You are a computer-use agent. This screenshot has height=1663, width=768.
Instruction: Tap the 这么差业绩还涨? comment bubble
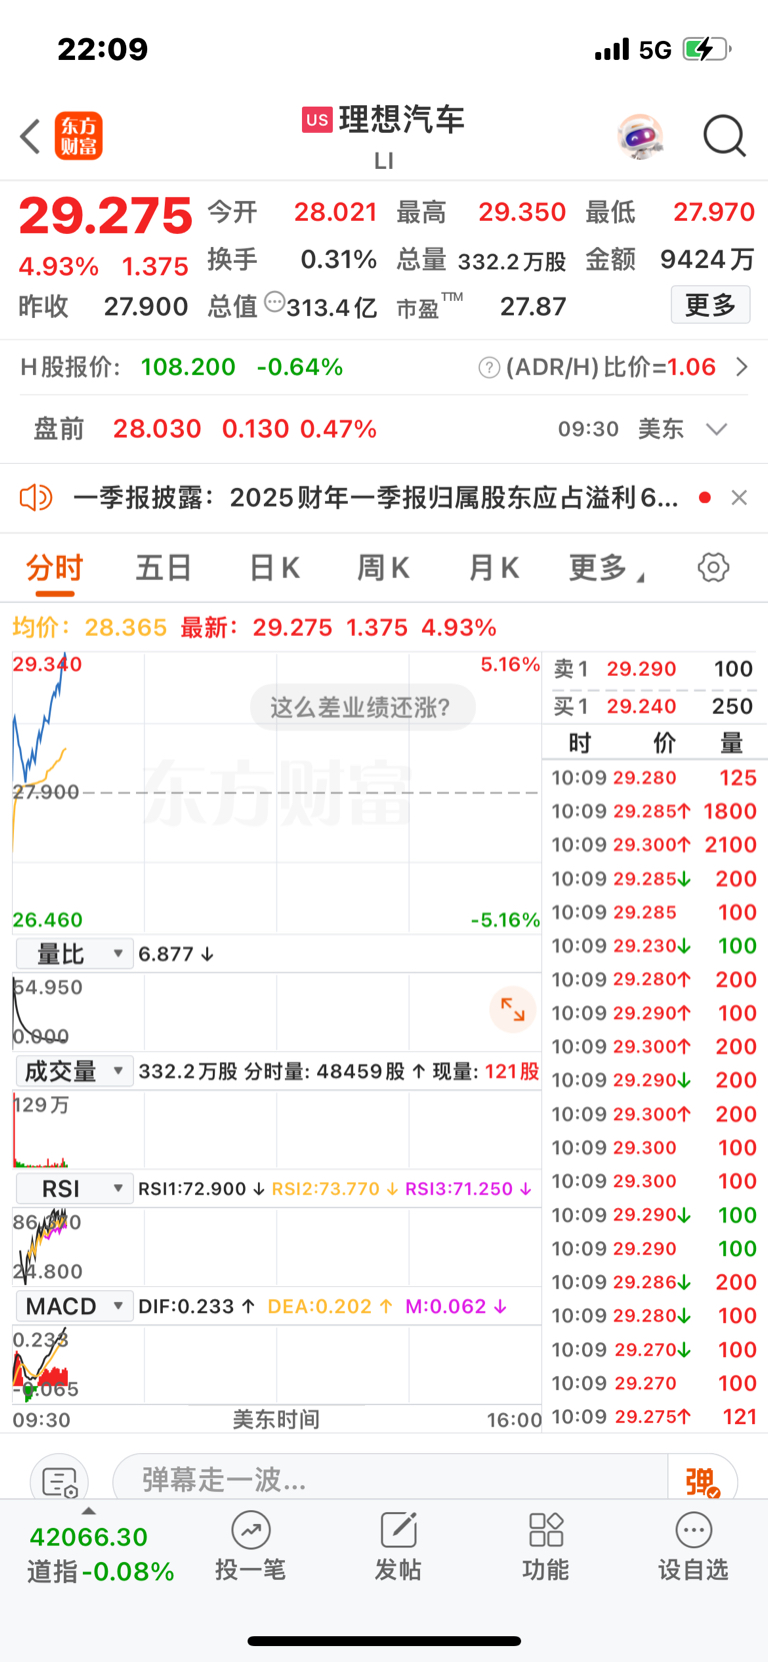point(361,707)
